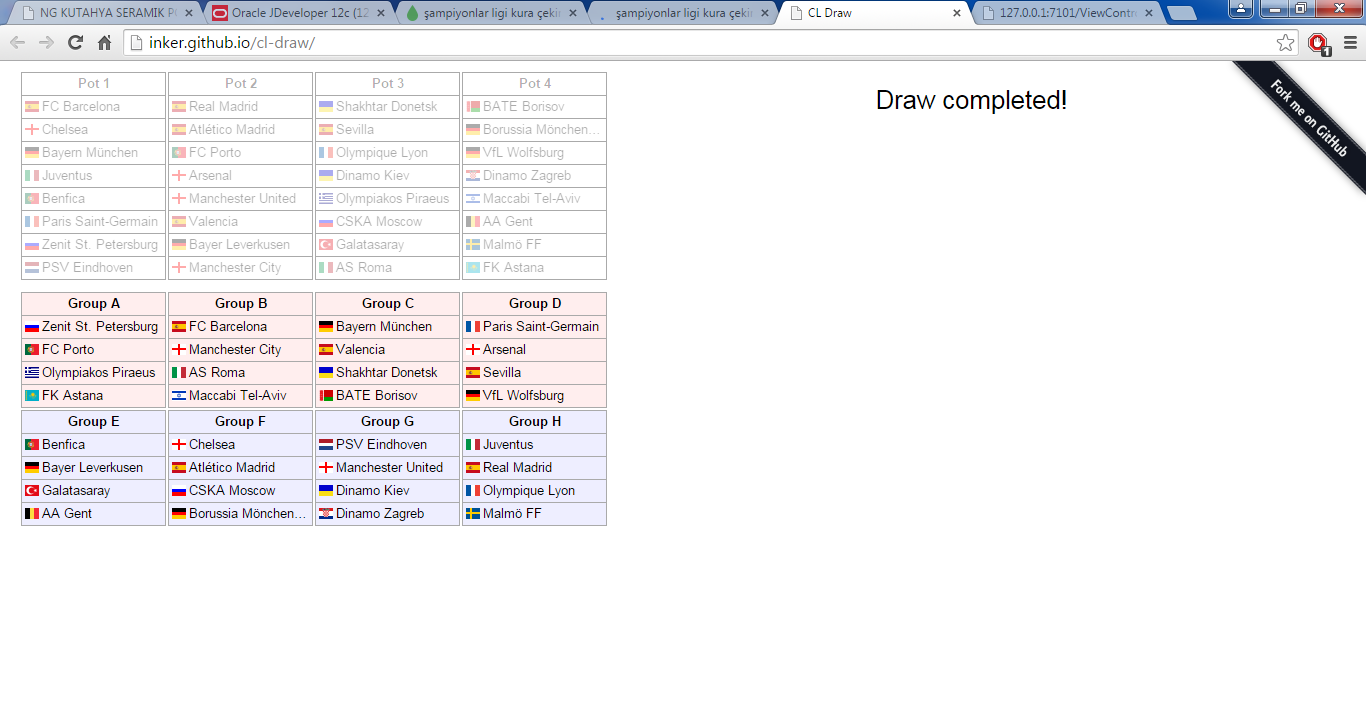Image resolution: width=1366 pixels, height=728 pixels.
Task: Click the Turkish flag beside Galatasaray in Group E
Action: [32, 491]
